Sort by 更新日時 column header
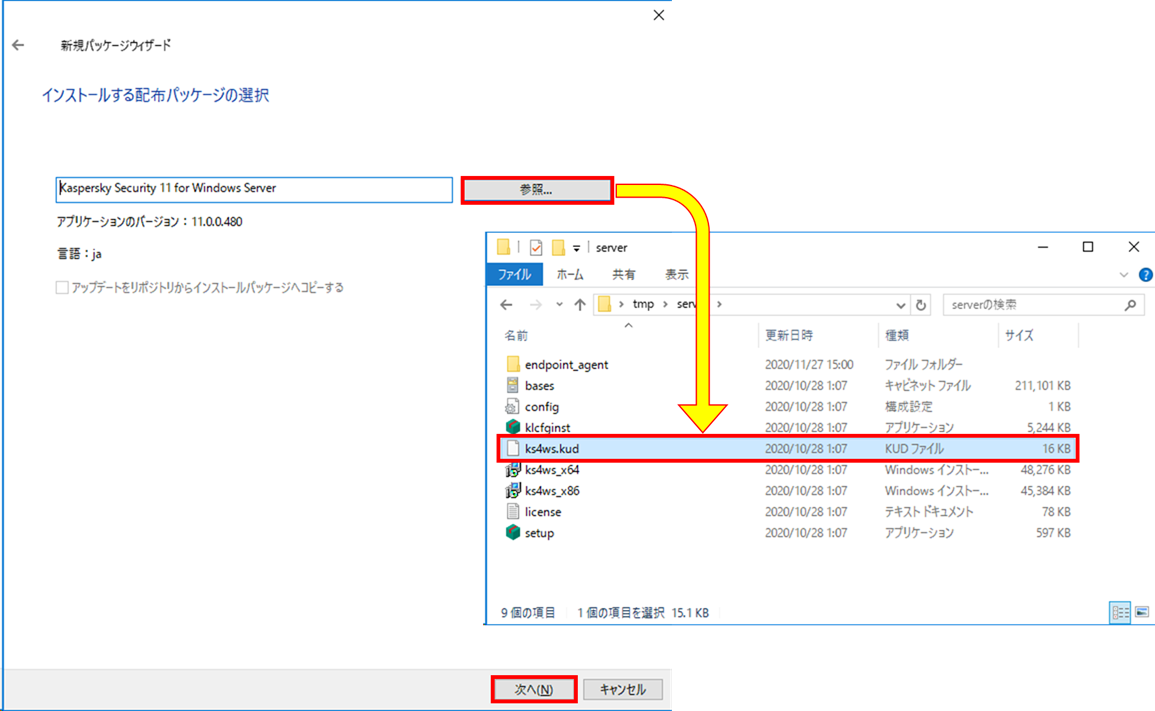1155x711 pixels. pos(788,335)
